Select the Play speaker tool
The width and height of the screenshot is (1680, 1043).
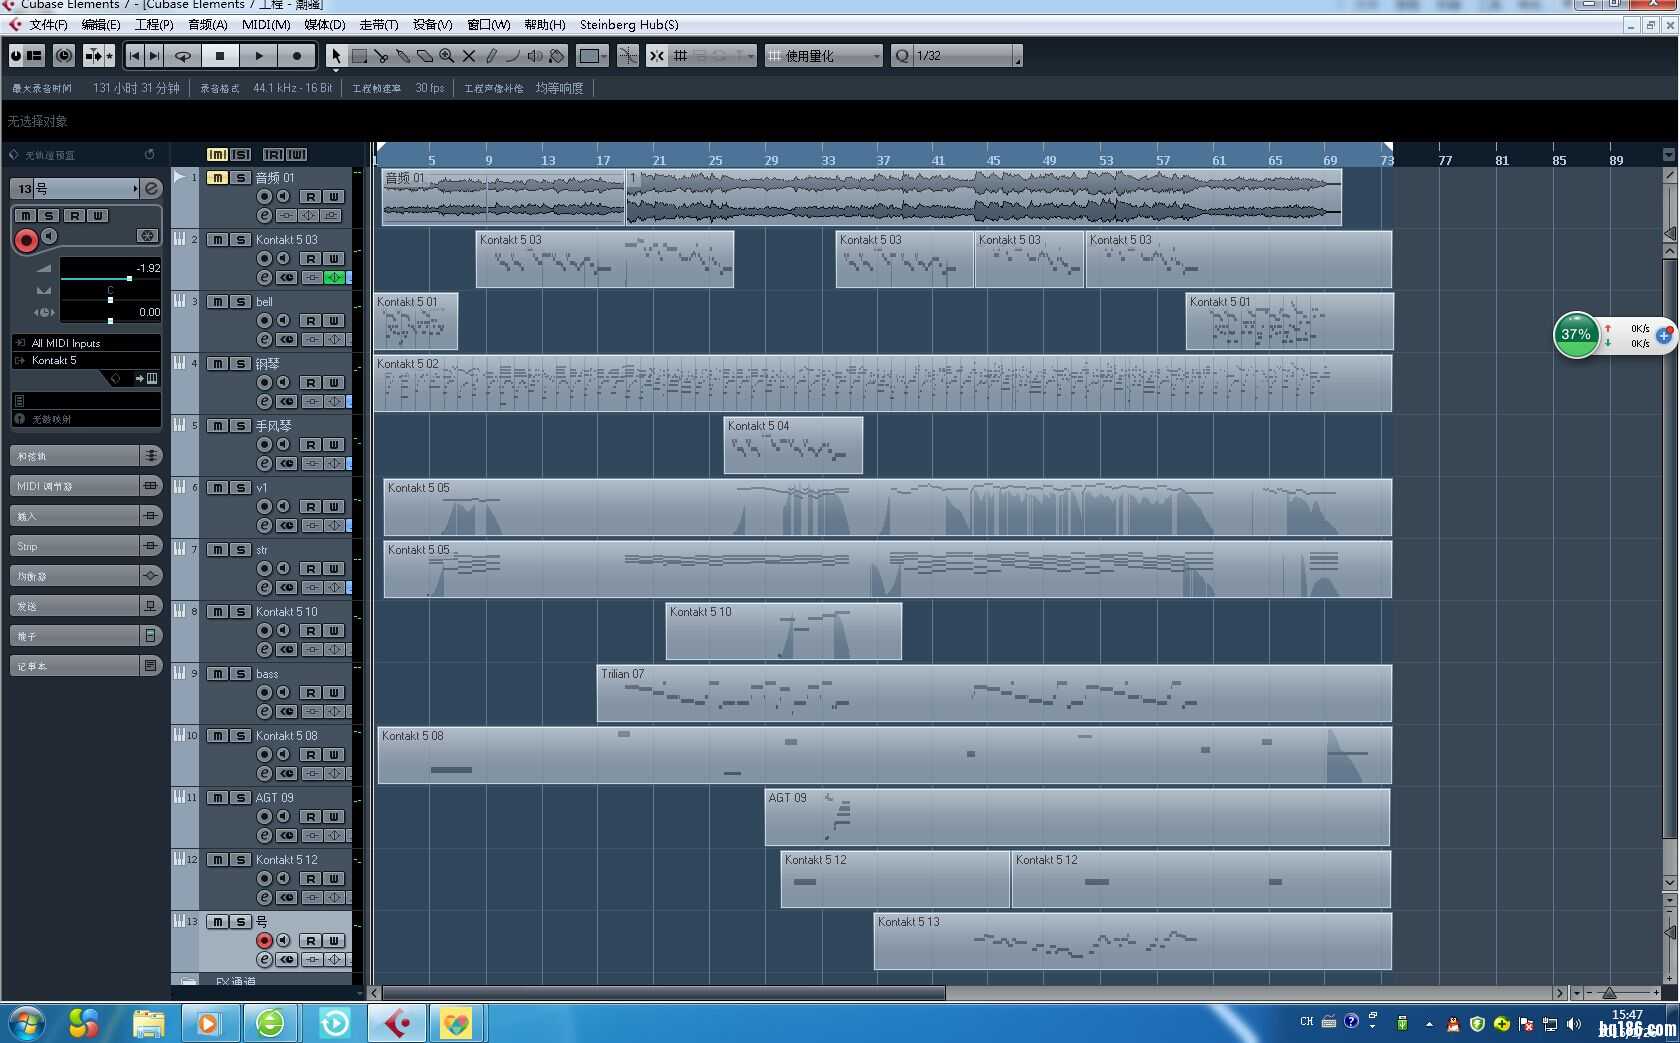pos(536,56)
